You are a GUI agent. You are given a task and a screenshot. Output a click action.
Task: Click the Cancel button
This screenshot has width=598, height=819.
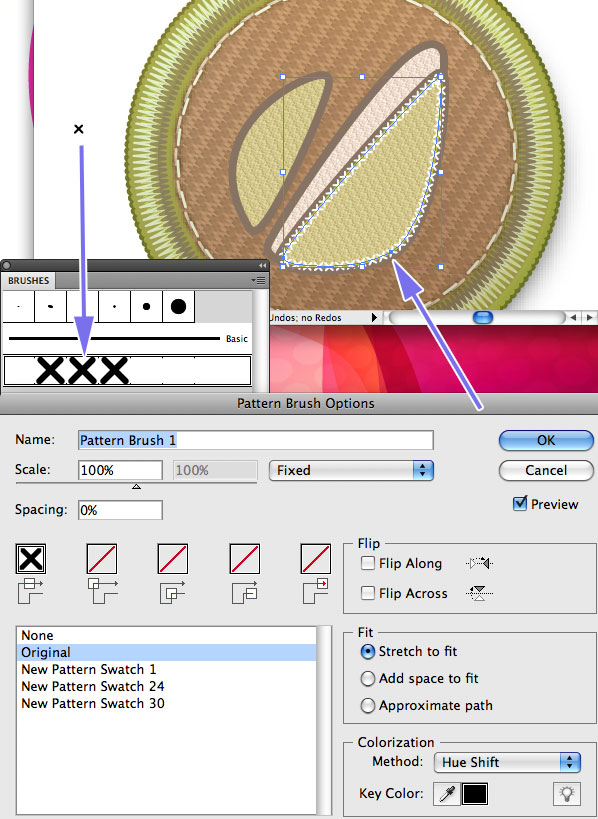546,470
